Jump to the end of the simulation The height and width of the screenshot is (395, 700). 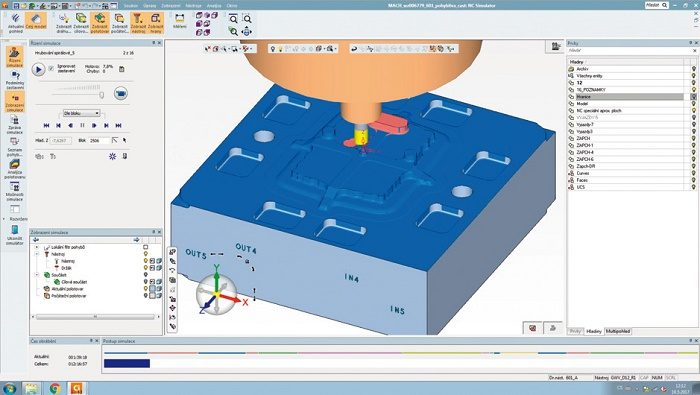118,126
